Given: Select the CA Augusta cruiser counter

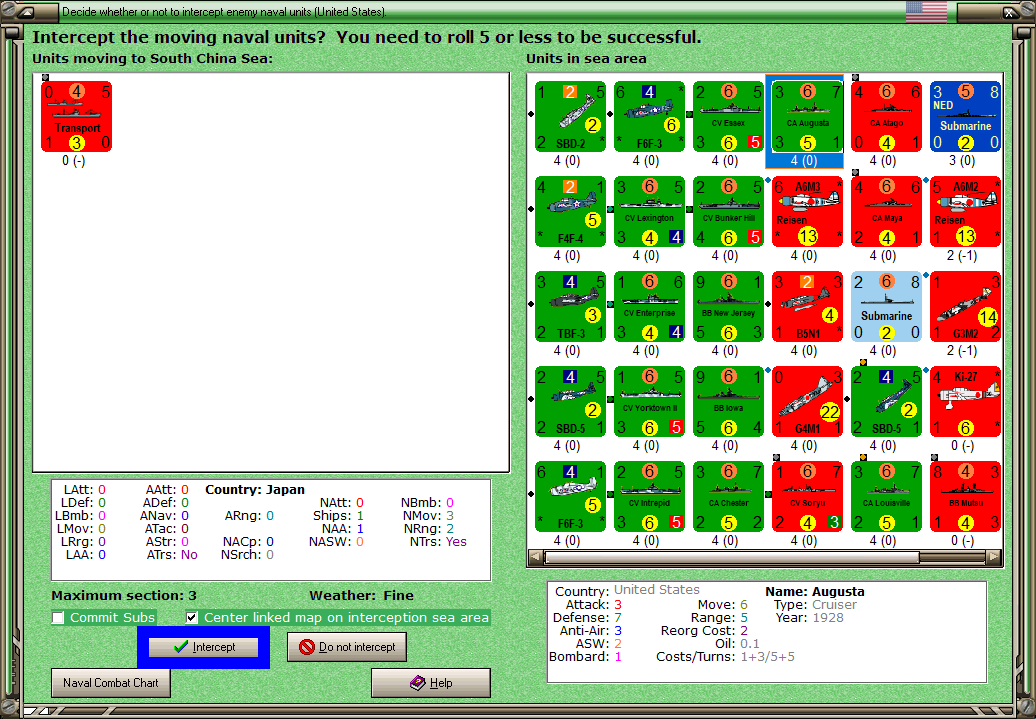Looking at the screenshot, I should [807, 116].
